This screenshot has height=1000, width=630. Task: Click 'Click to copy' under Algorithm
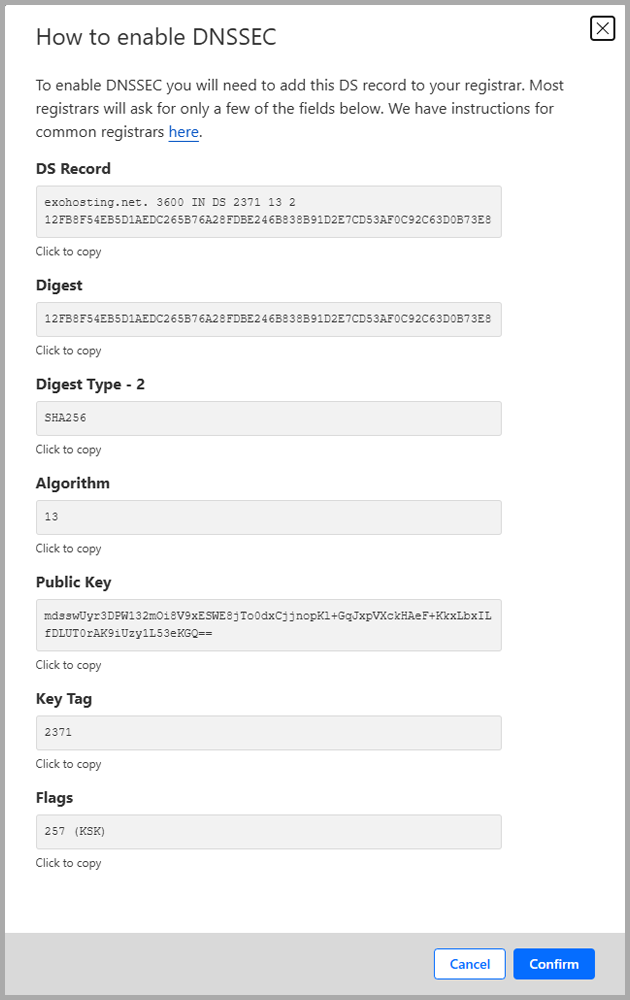tap(68, 548)
